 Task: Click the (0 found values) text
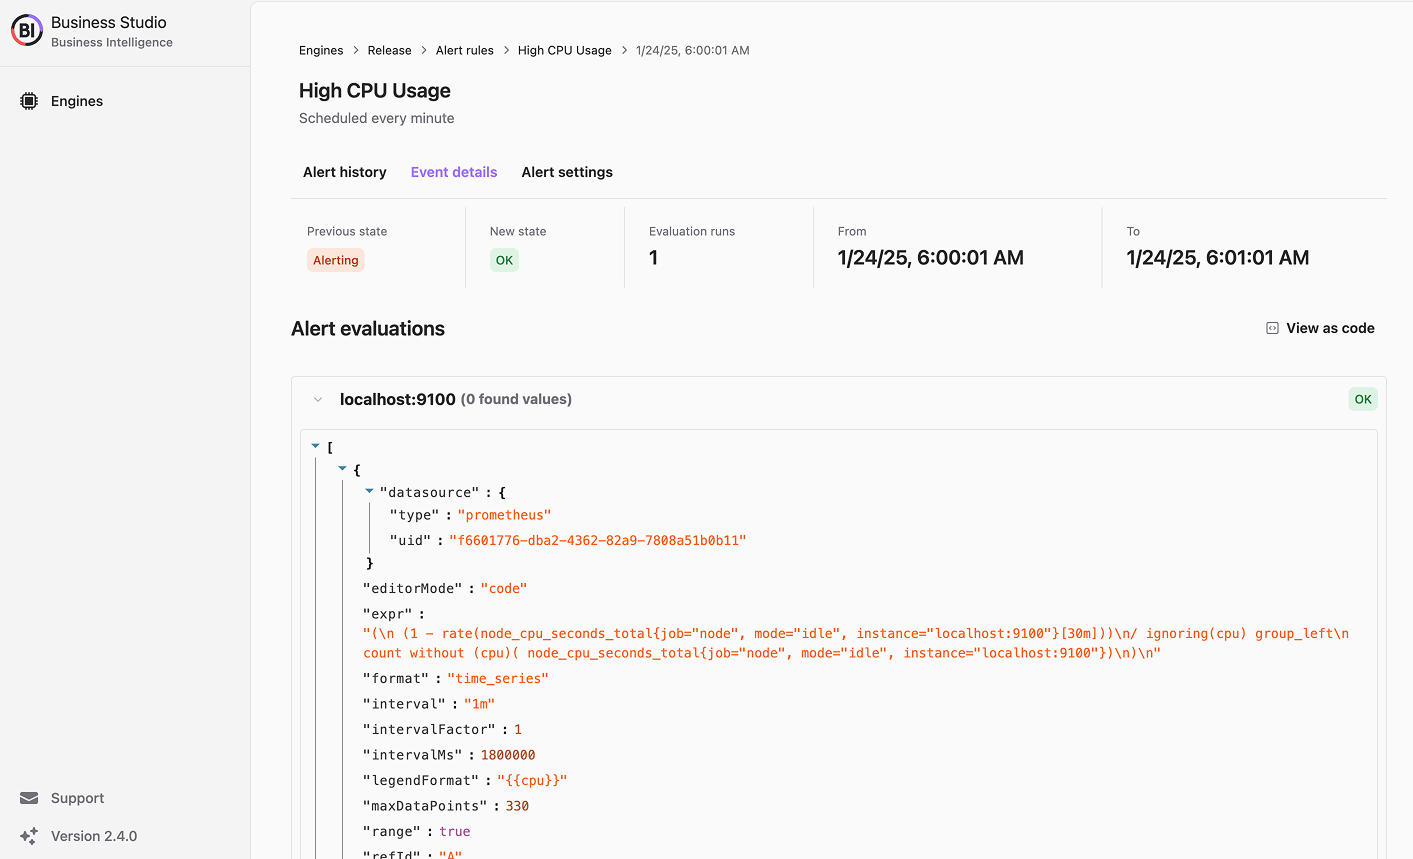(x=516, y=399)
